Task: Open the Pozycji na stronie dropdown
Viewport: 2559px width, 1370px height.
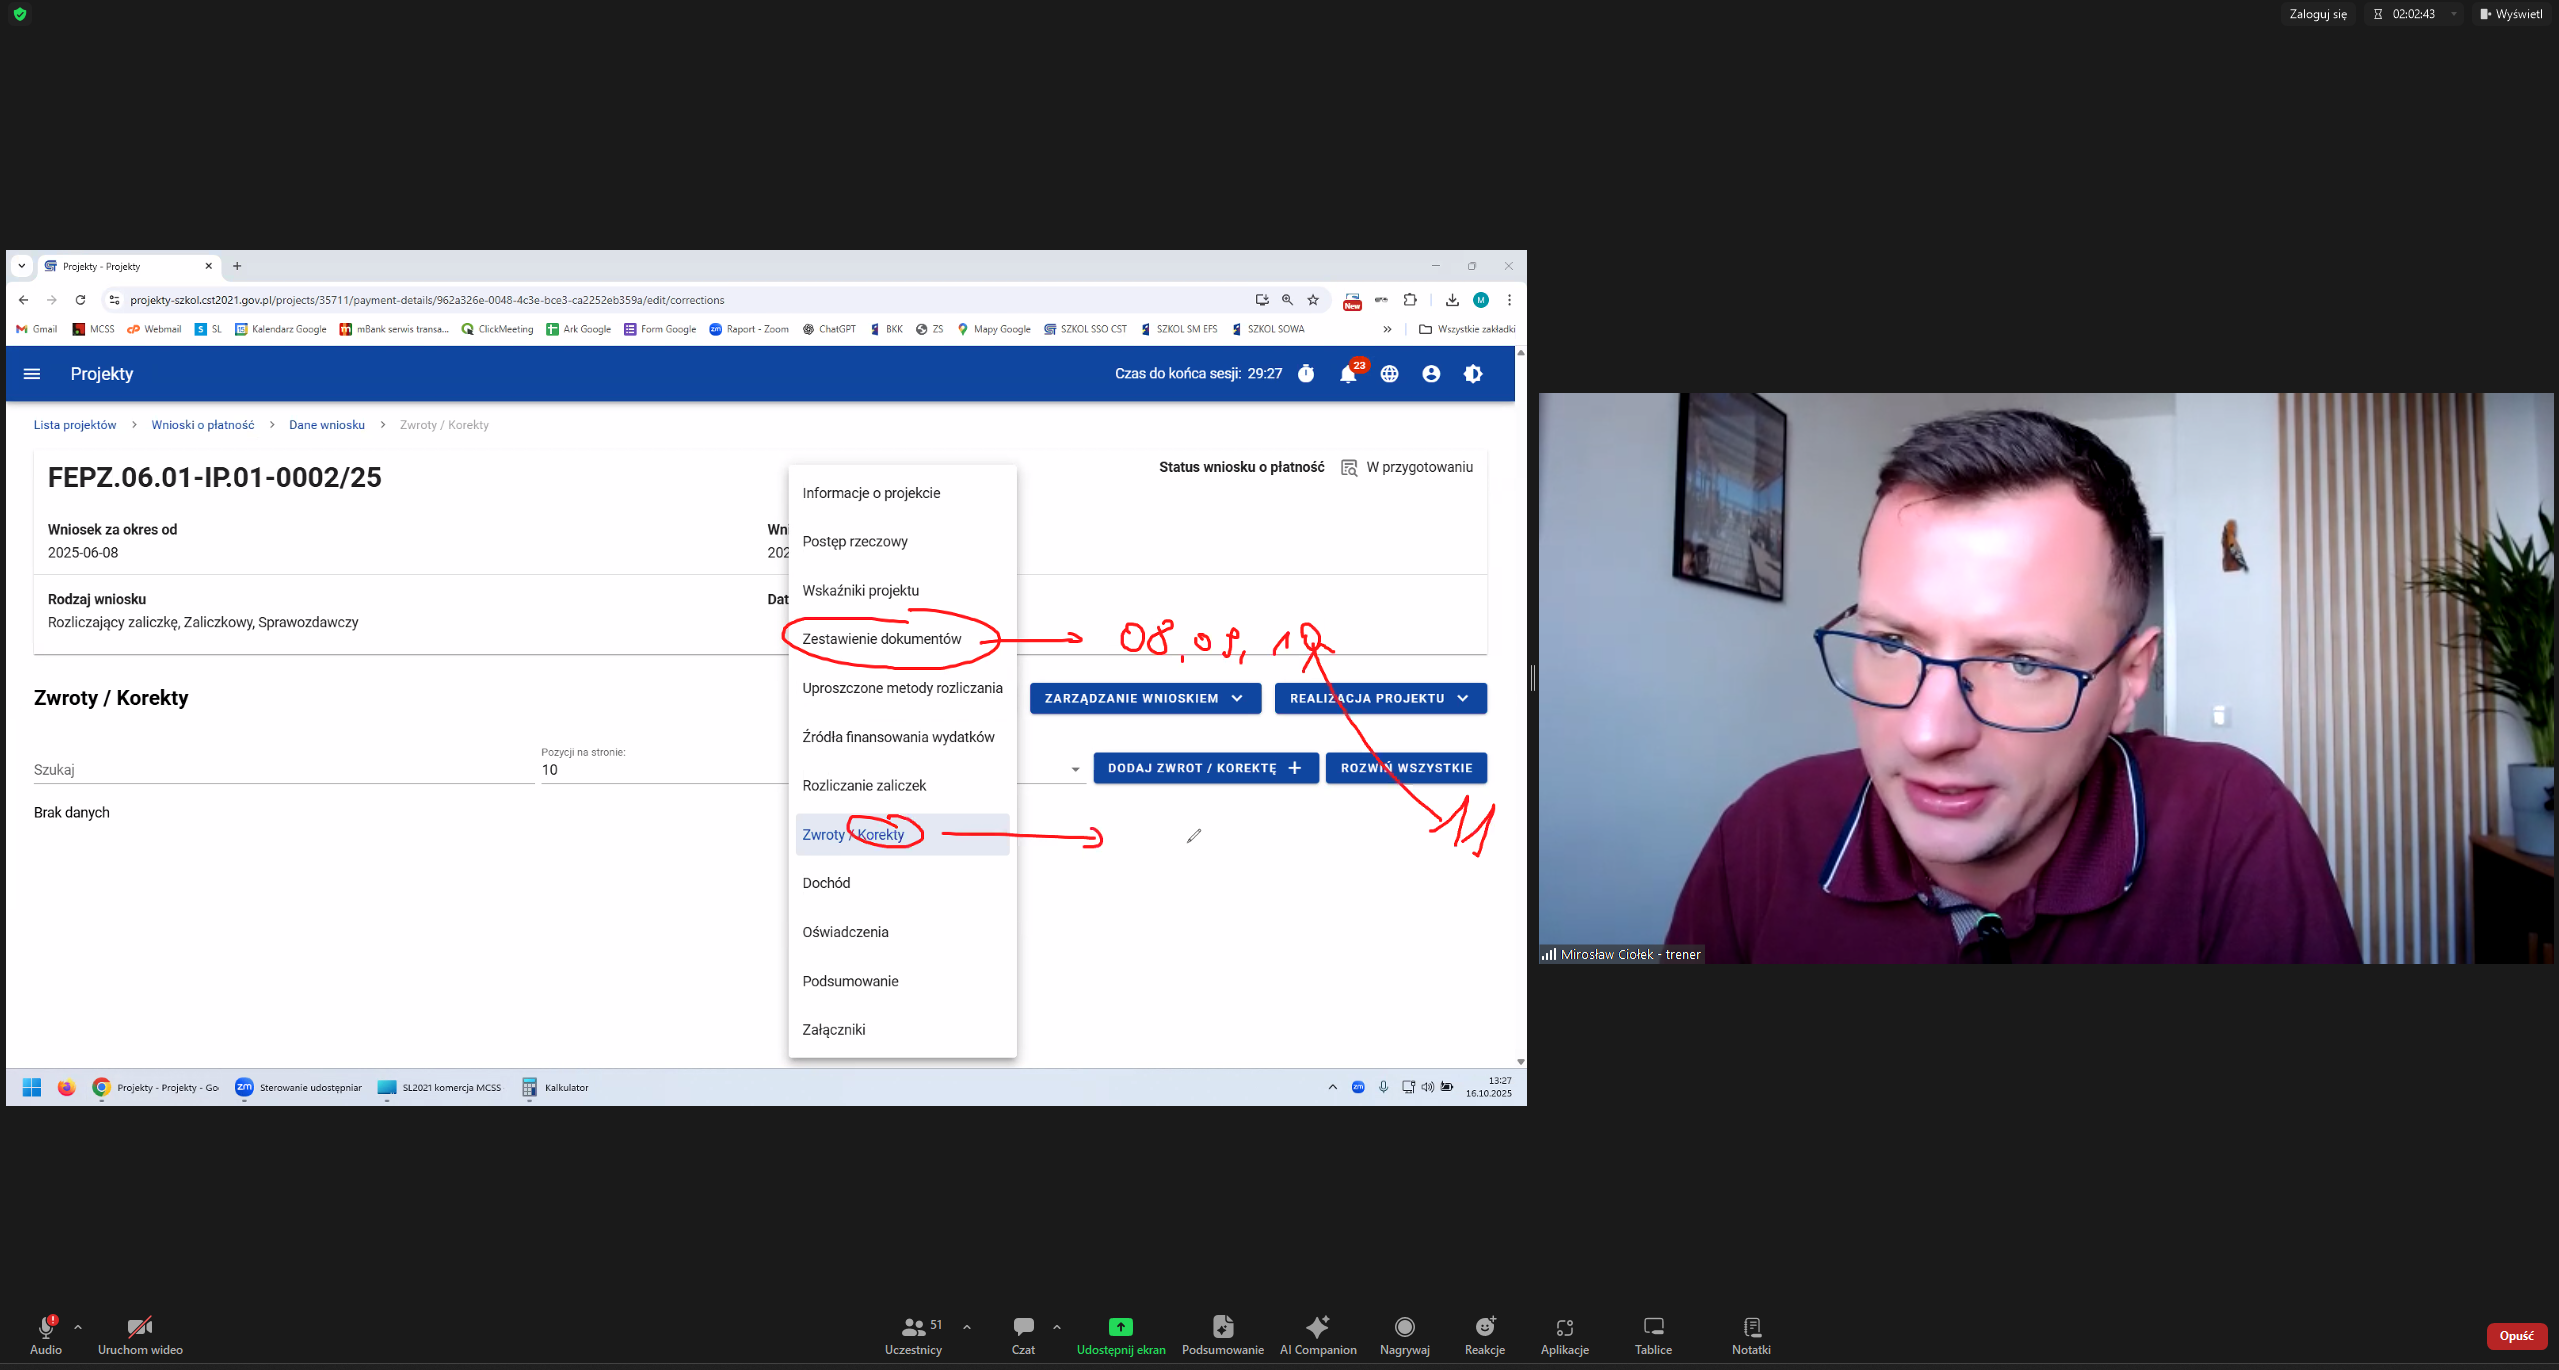Action: [x=1075, y=770]
